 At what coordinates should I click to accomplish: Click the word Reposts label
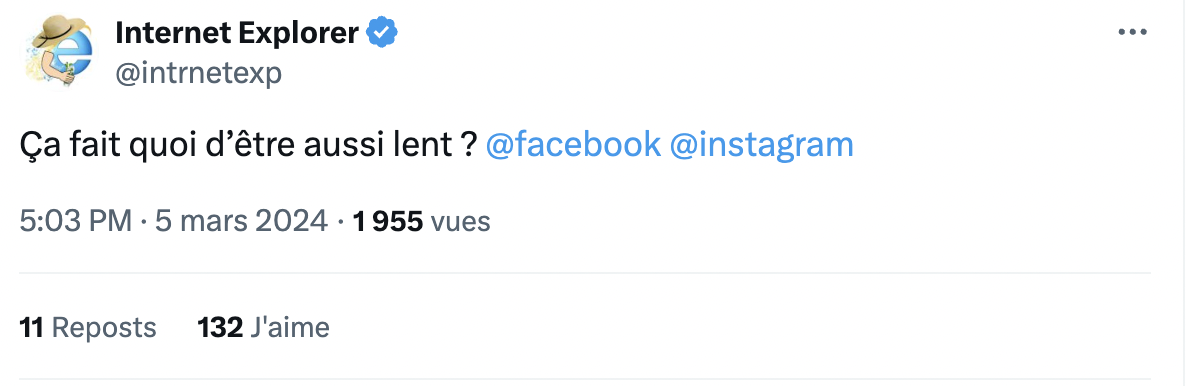tap(104, 328)
